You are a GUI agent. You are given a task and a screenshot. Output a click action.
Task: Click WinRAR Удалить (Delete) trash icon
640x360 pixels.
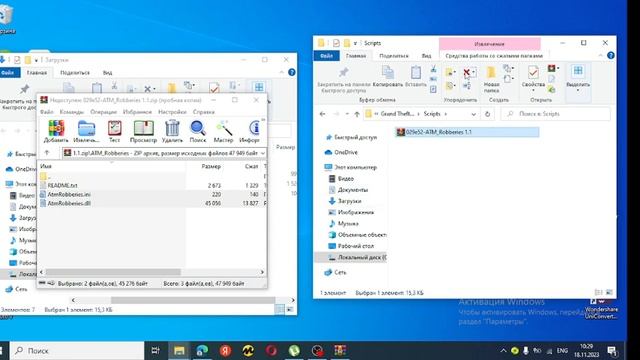click(x=172, y=131)
